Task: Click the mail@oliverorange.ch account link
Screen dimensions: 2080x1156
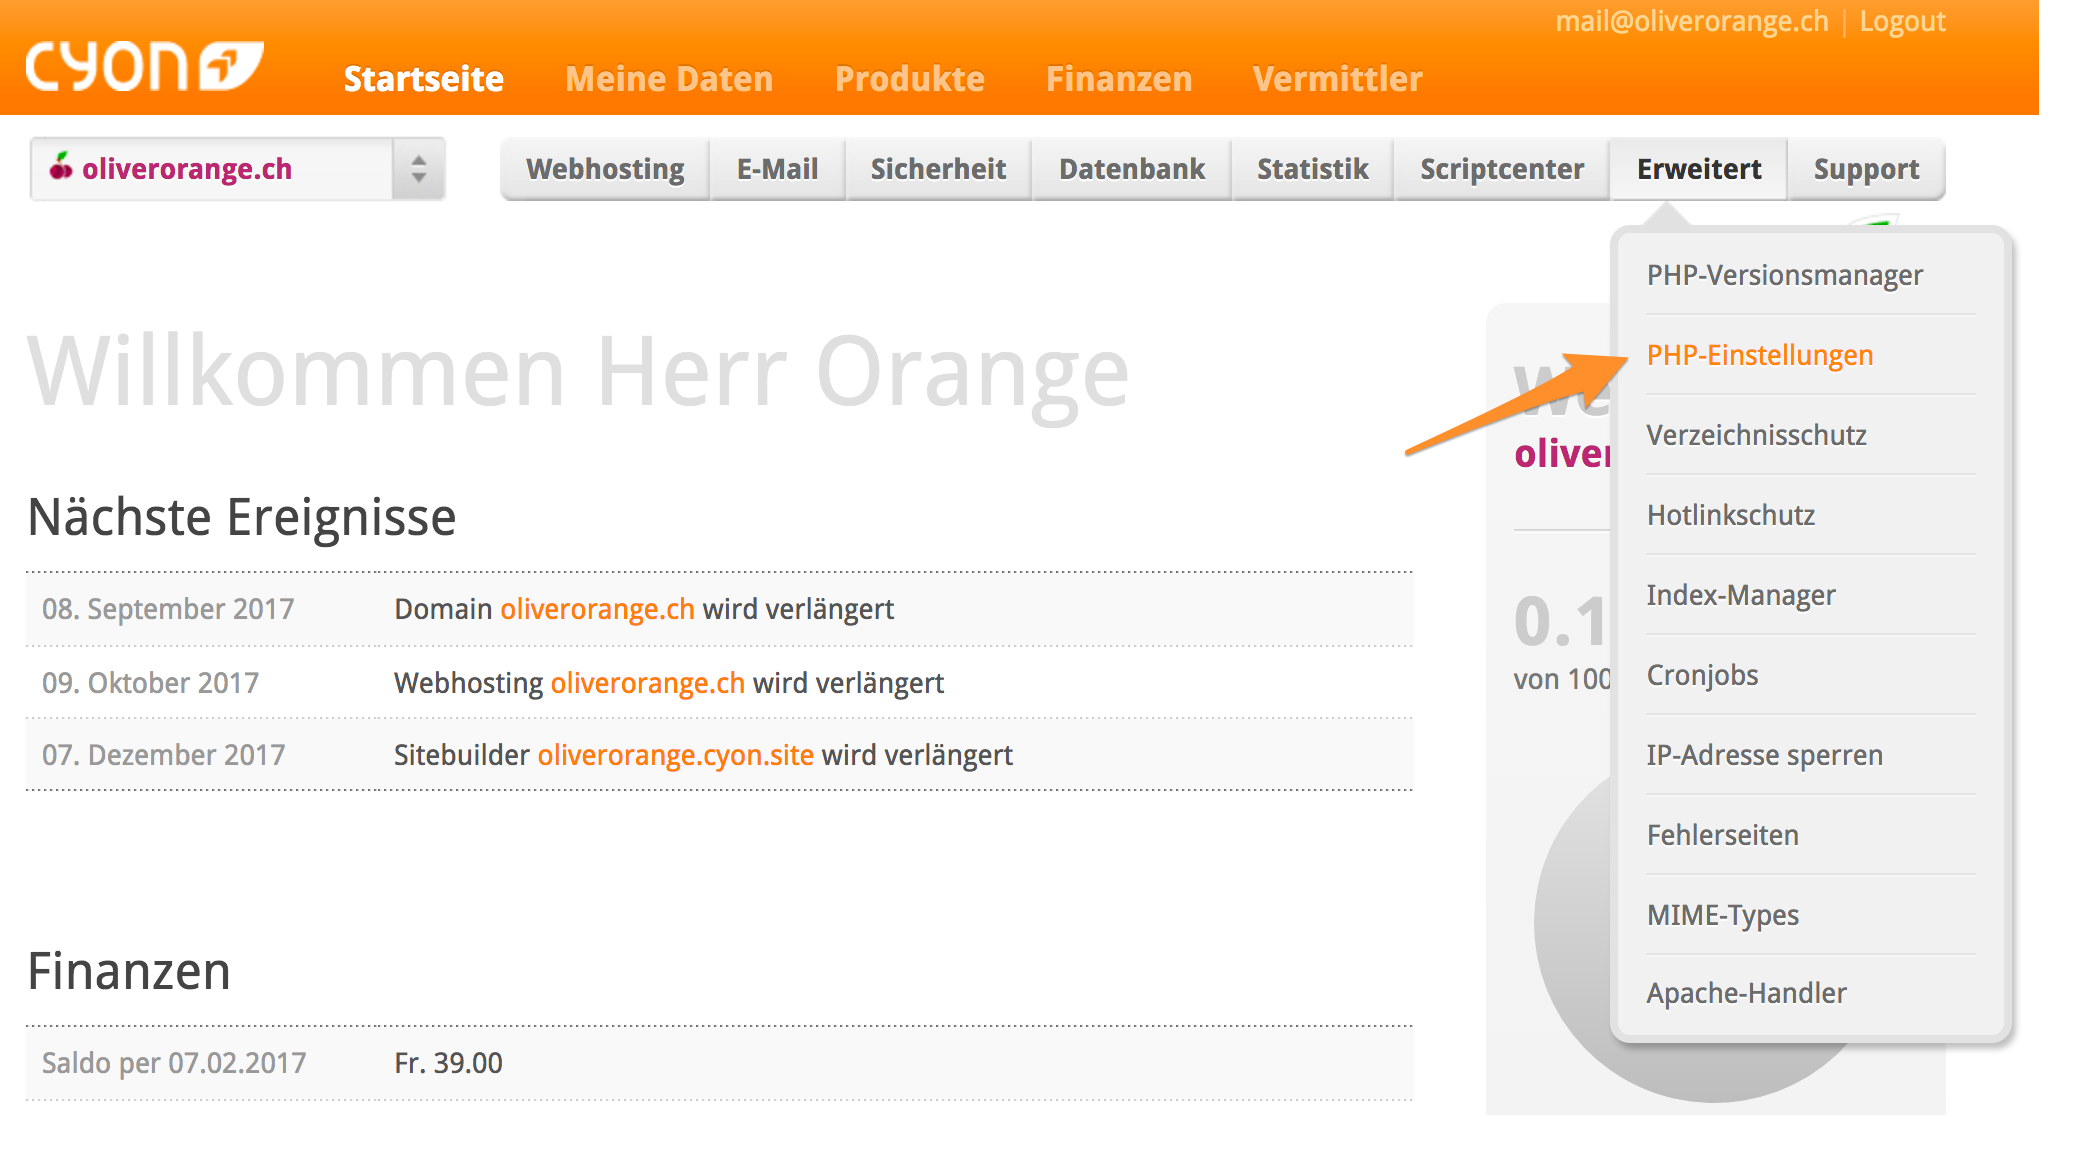Action: pos(1692,22)
